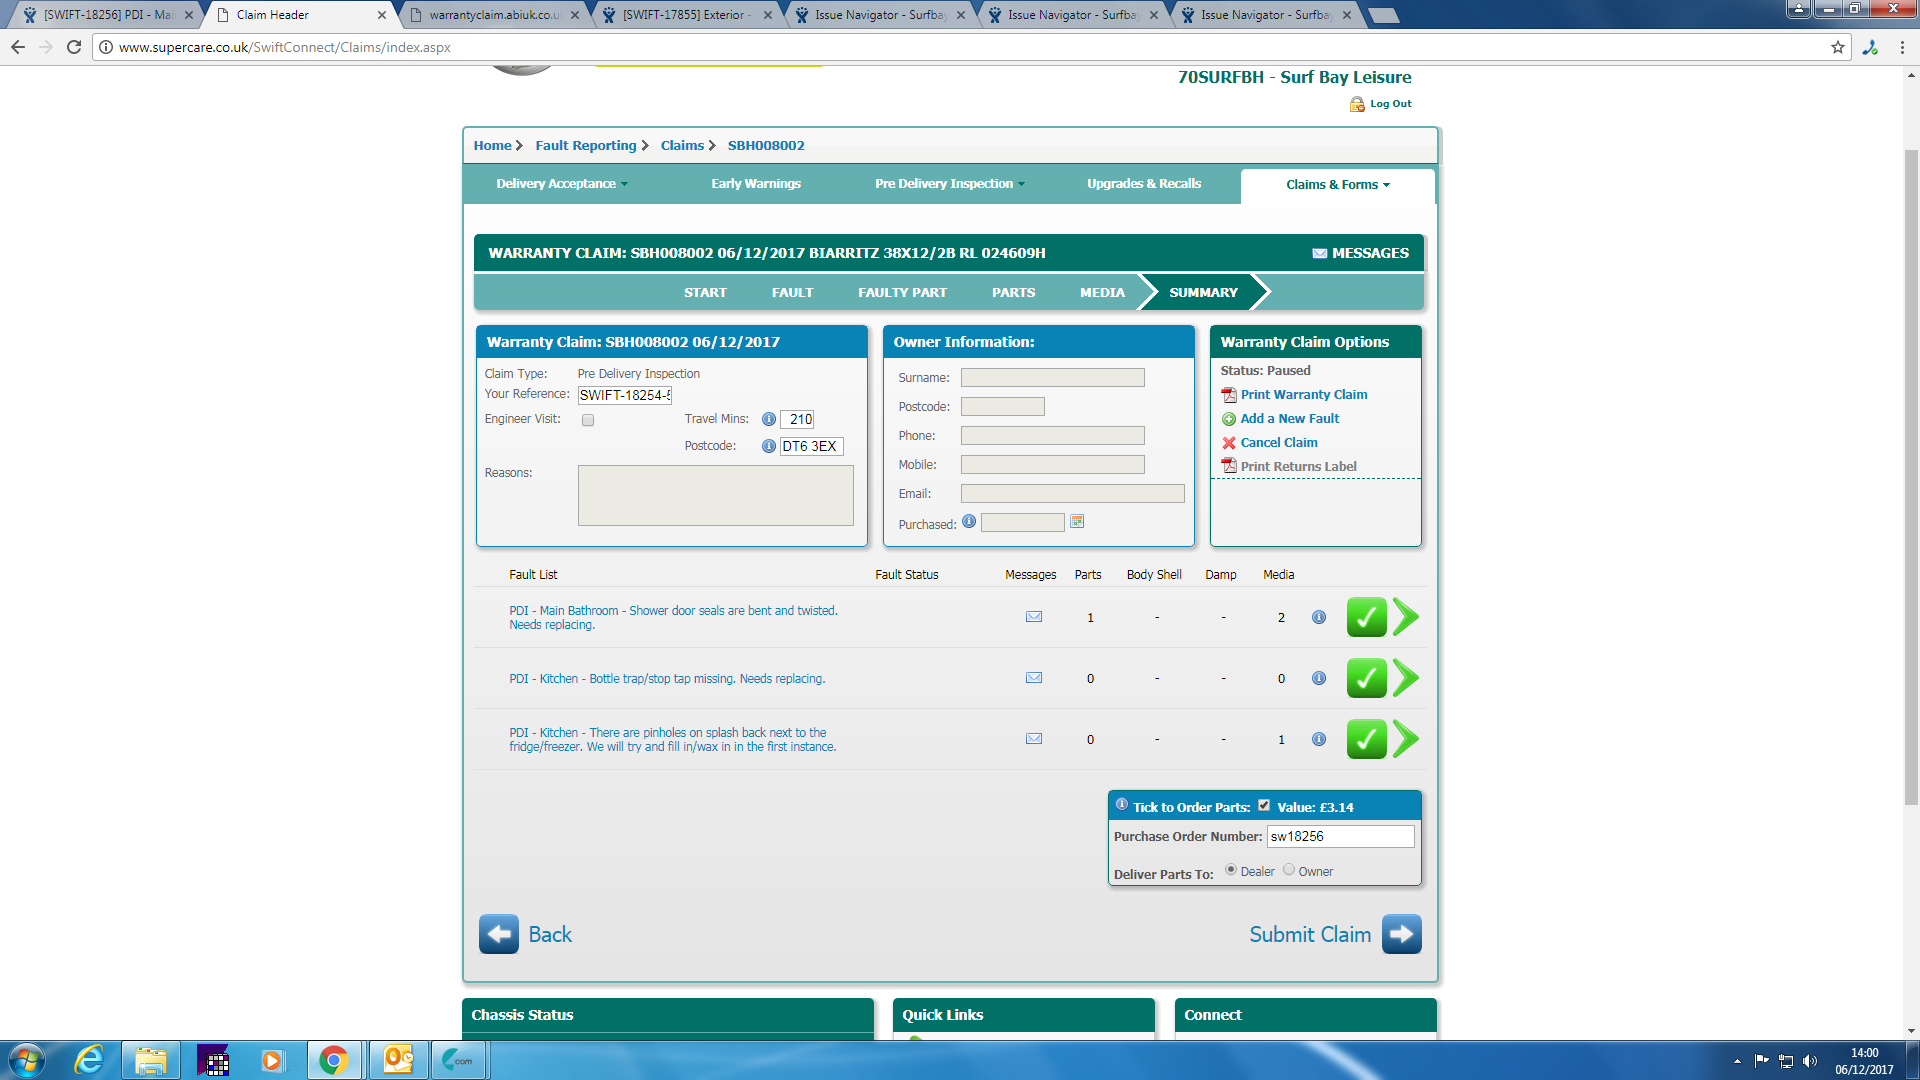Image resolution: width=1920 pixels, height=1080 pixels.
Task: Tick the Engineer Visit checkbox
Action: tap(588, 420)
